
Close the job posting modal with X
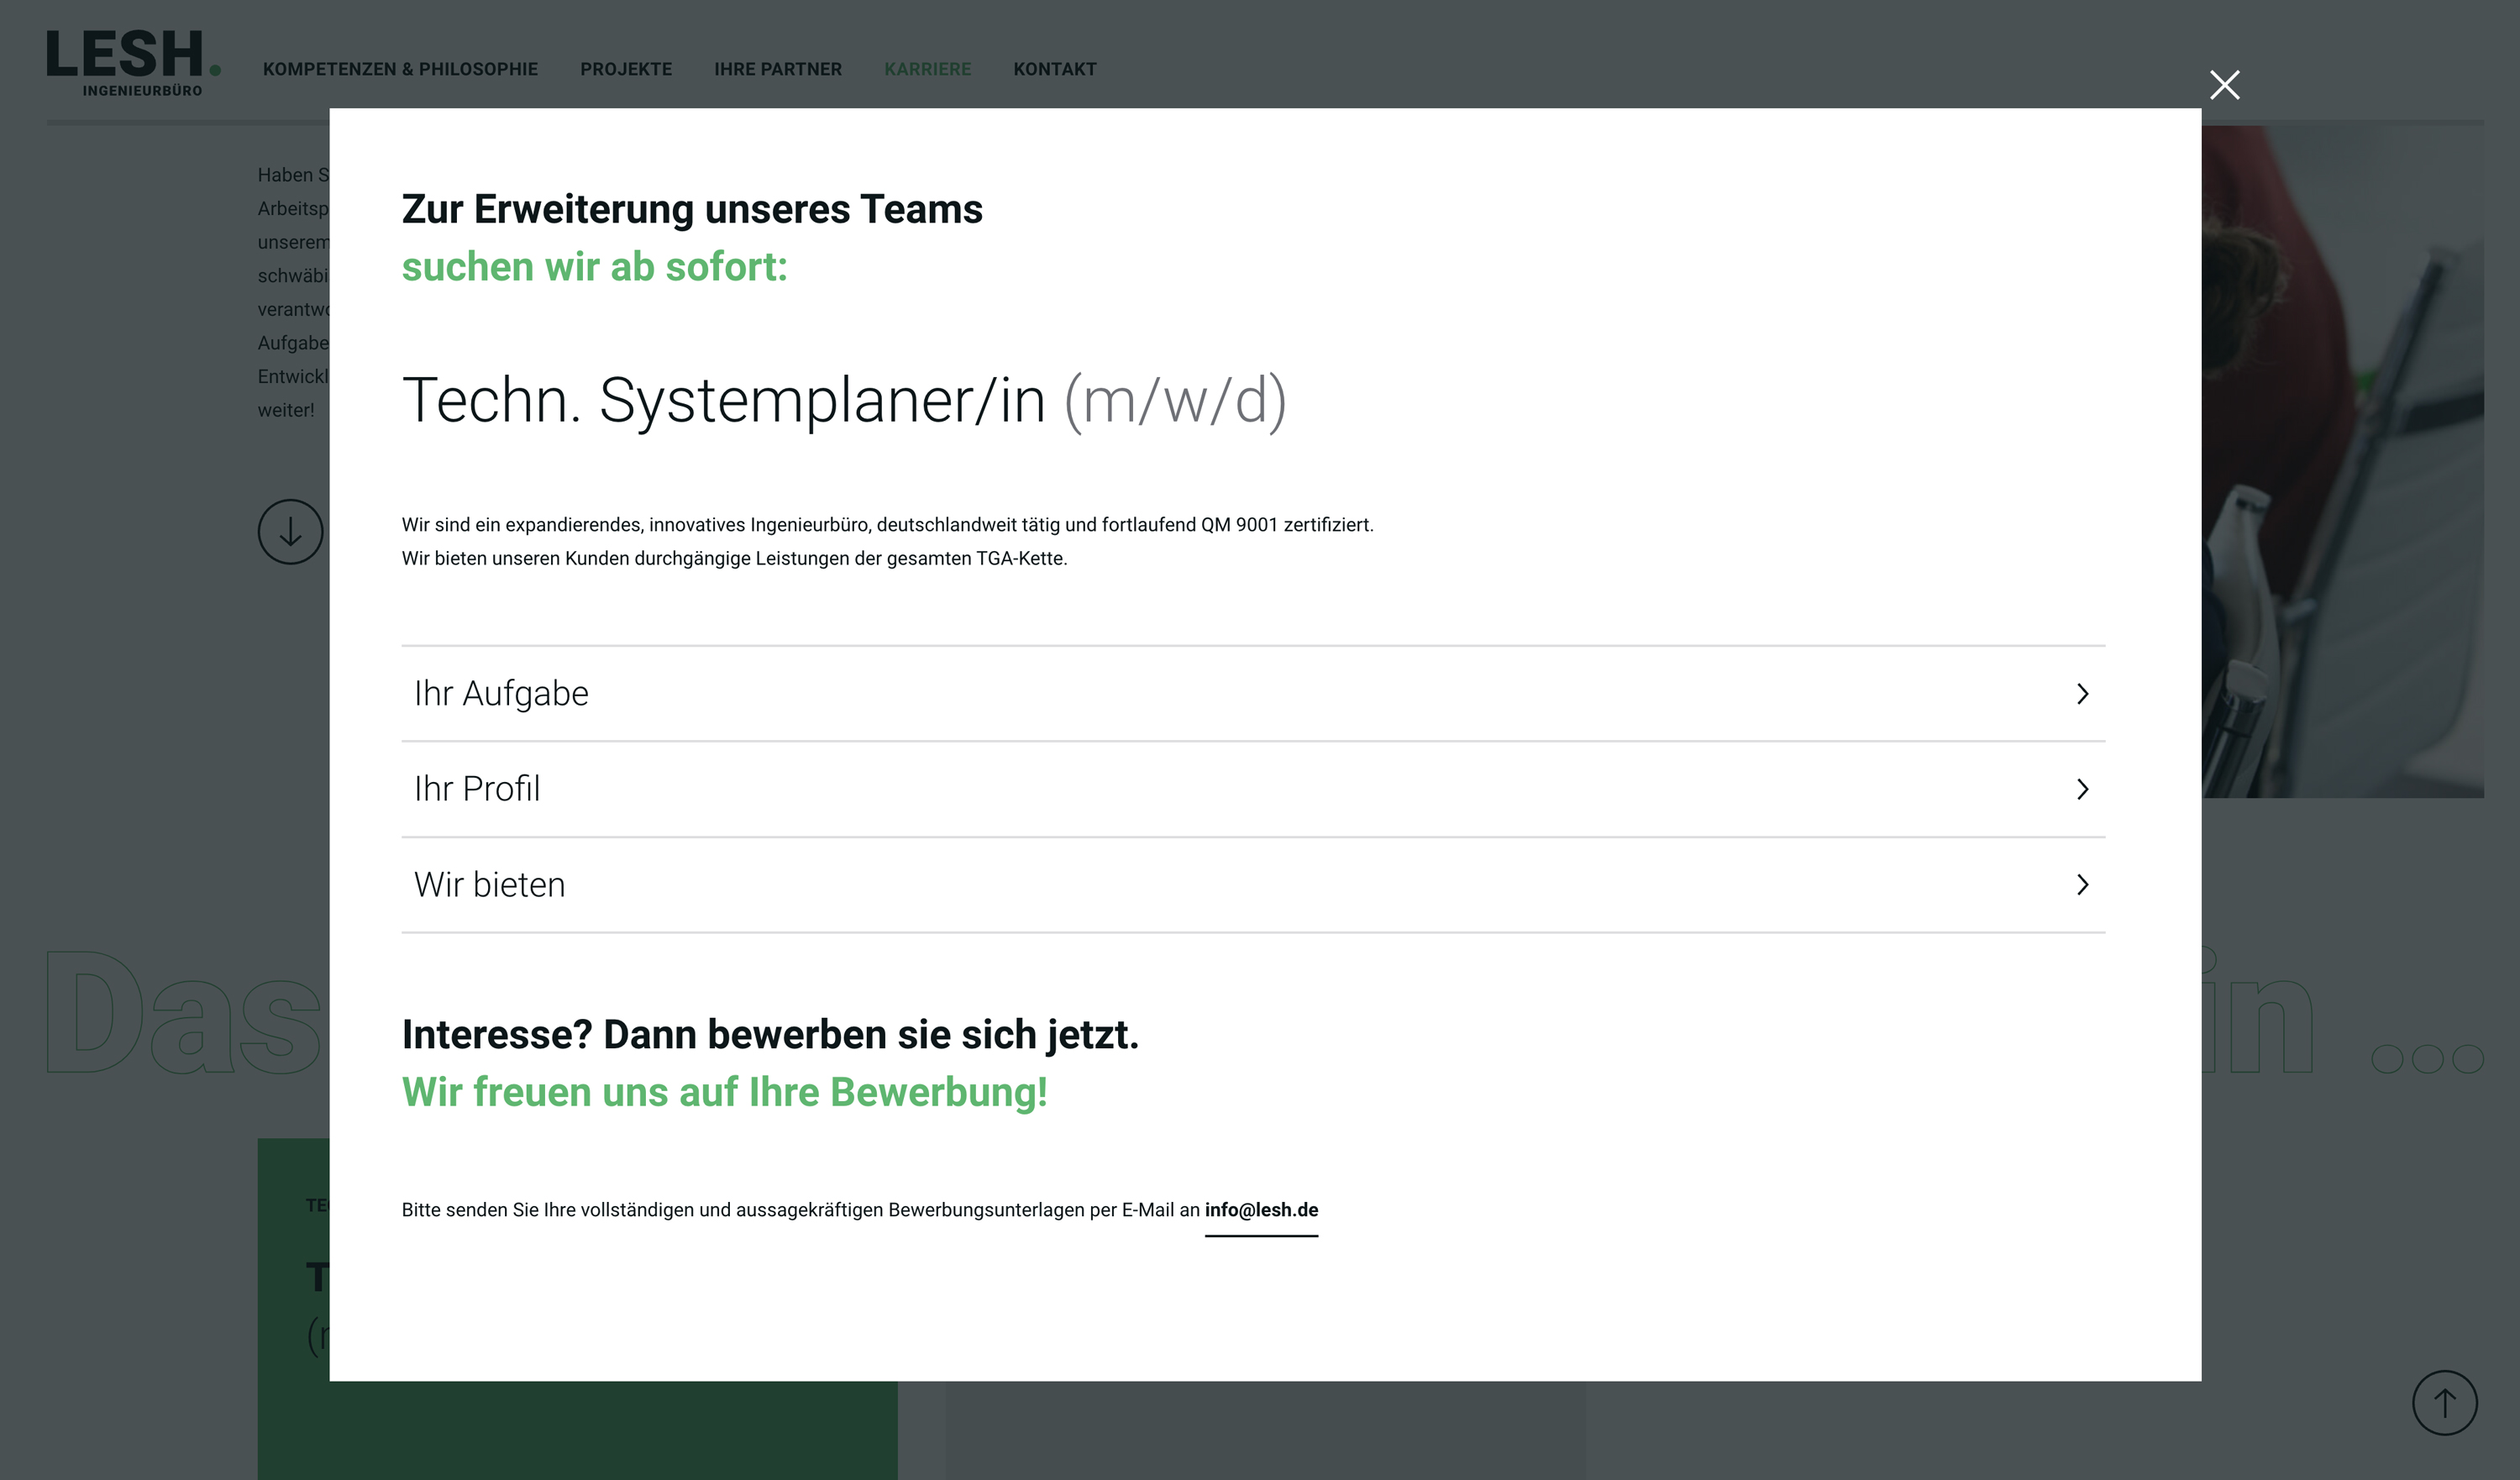pos(2224,85)
